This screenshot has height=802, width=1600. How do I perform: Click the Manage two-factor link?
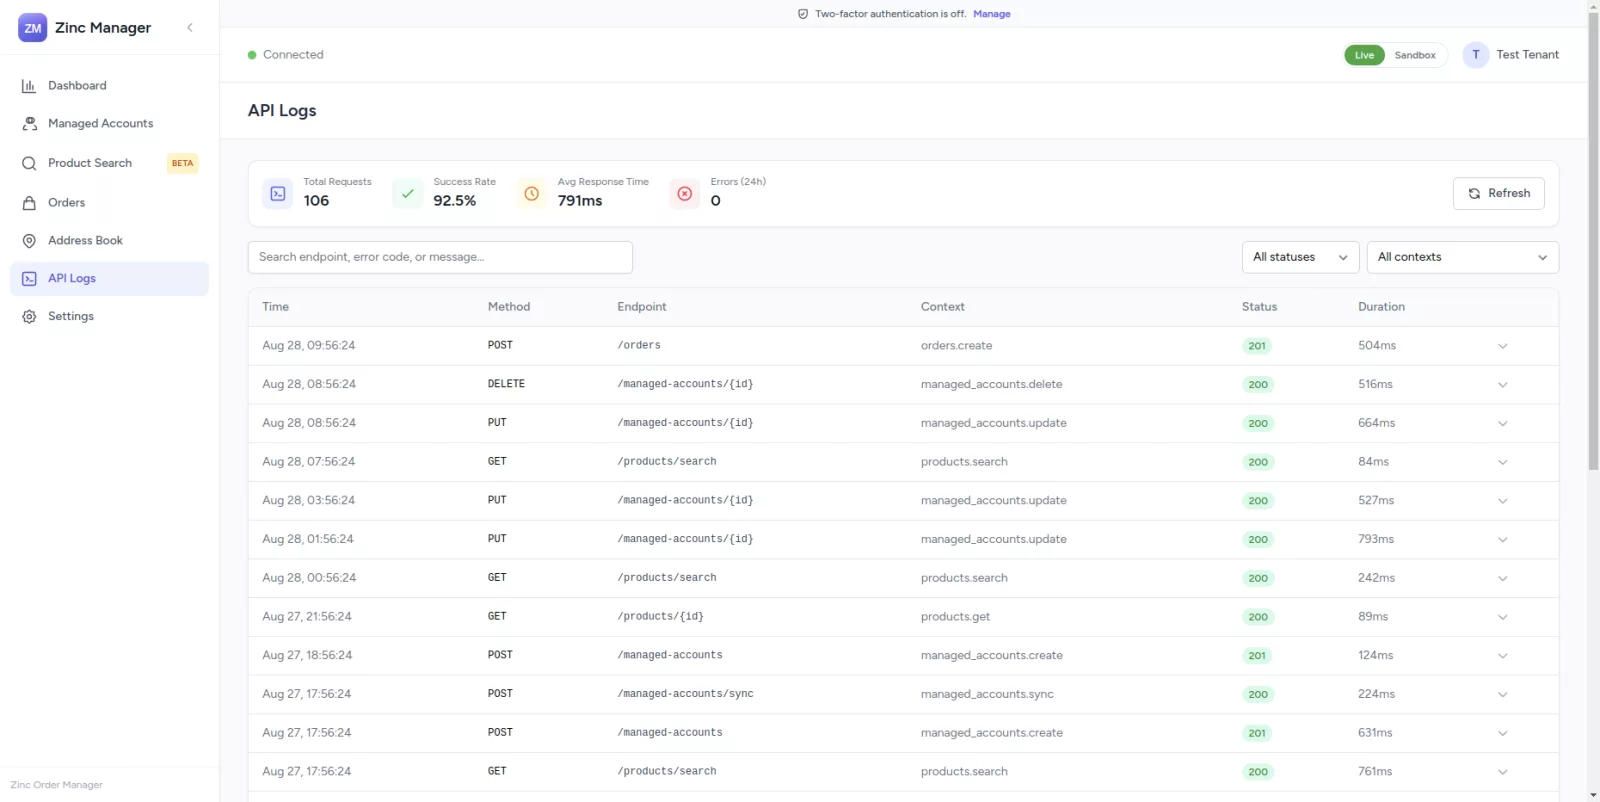991,14
